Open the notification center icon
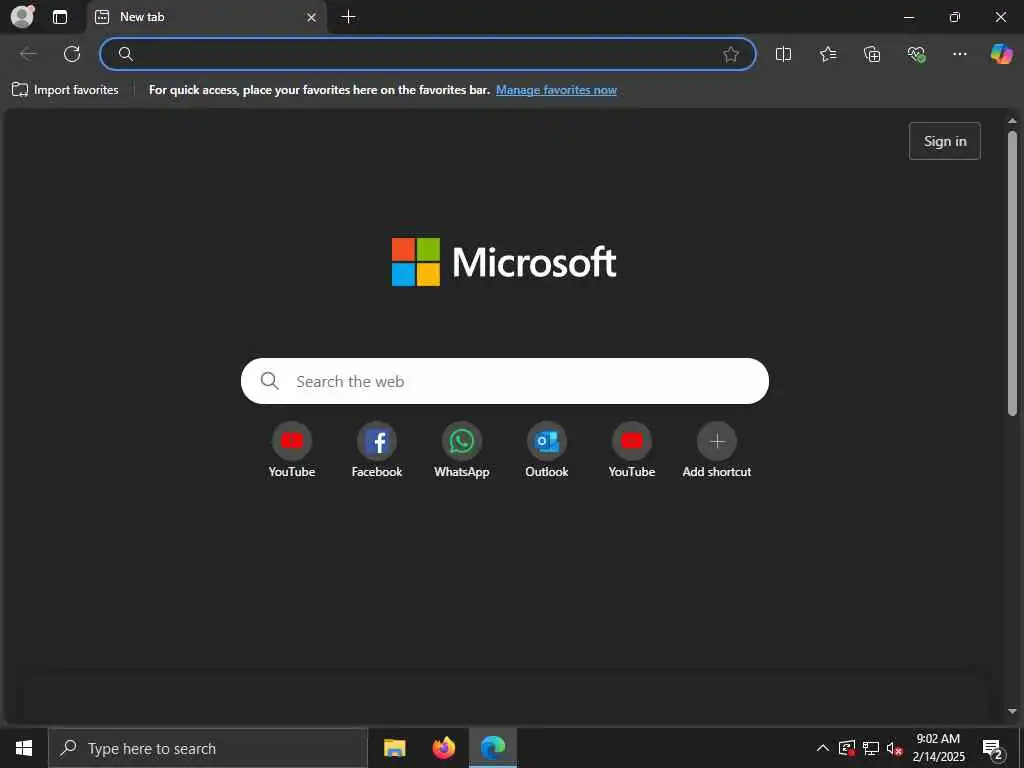Viewport: 1024px width, 768px height. tap(993, 748)
